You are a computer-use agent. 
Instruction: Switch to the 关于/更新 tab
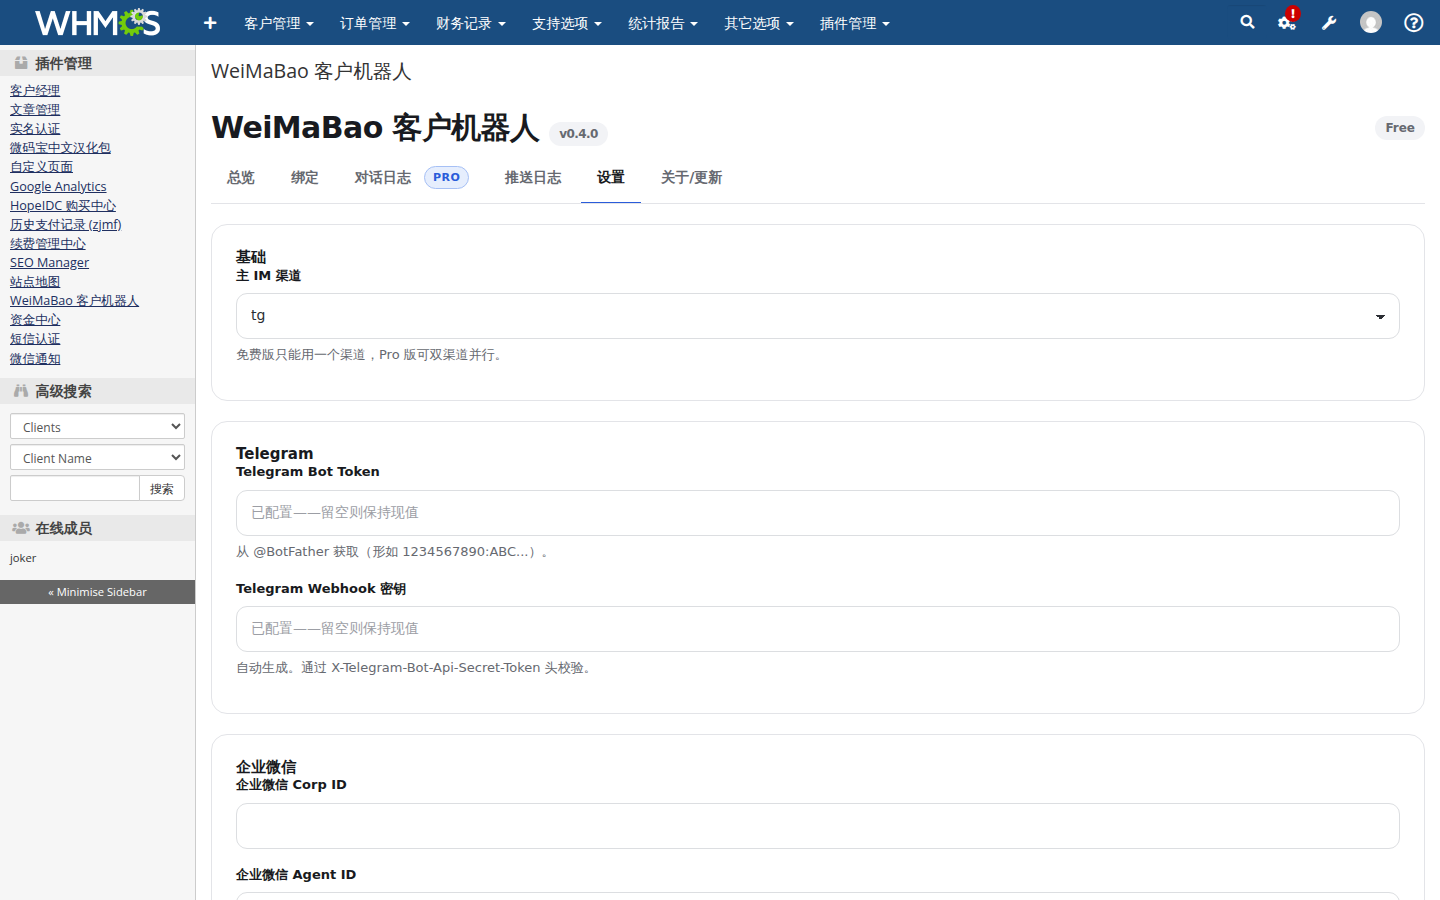pos(691,178)
